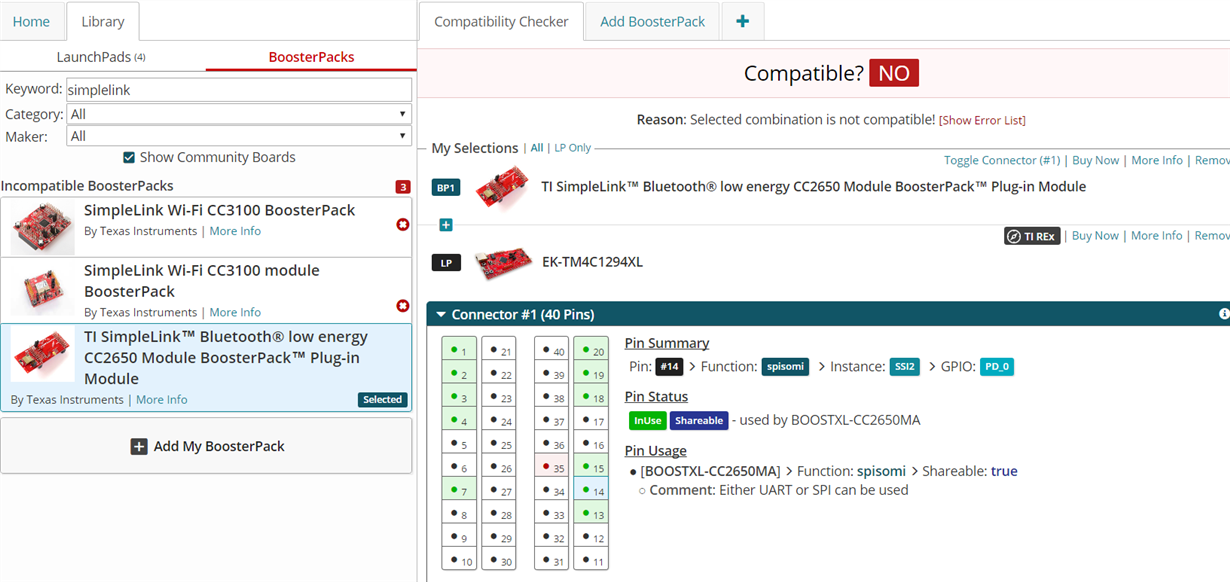Click the PD_0 GPIO badge
1230x582 pixels.
pyautogui.click(x=996, y=367)
